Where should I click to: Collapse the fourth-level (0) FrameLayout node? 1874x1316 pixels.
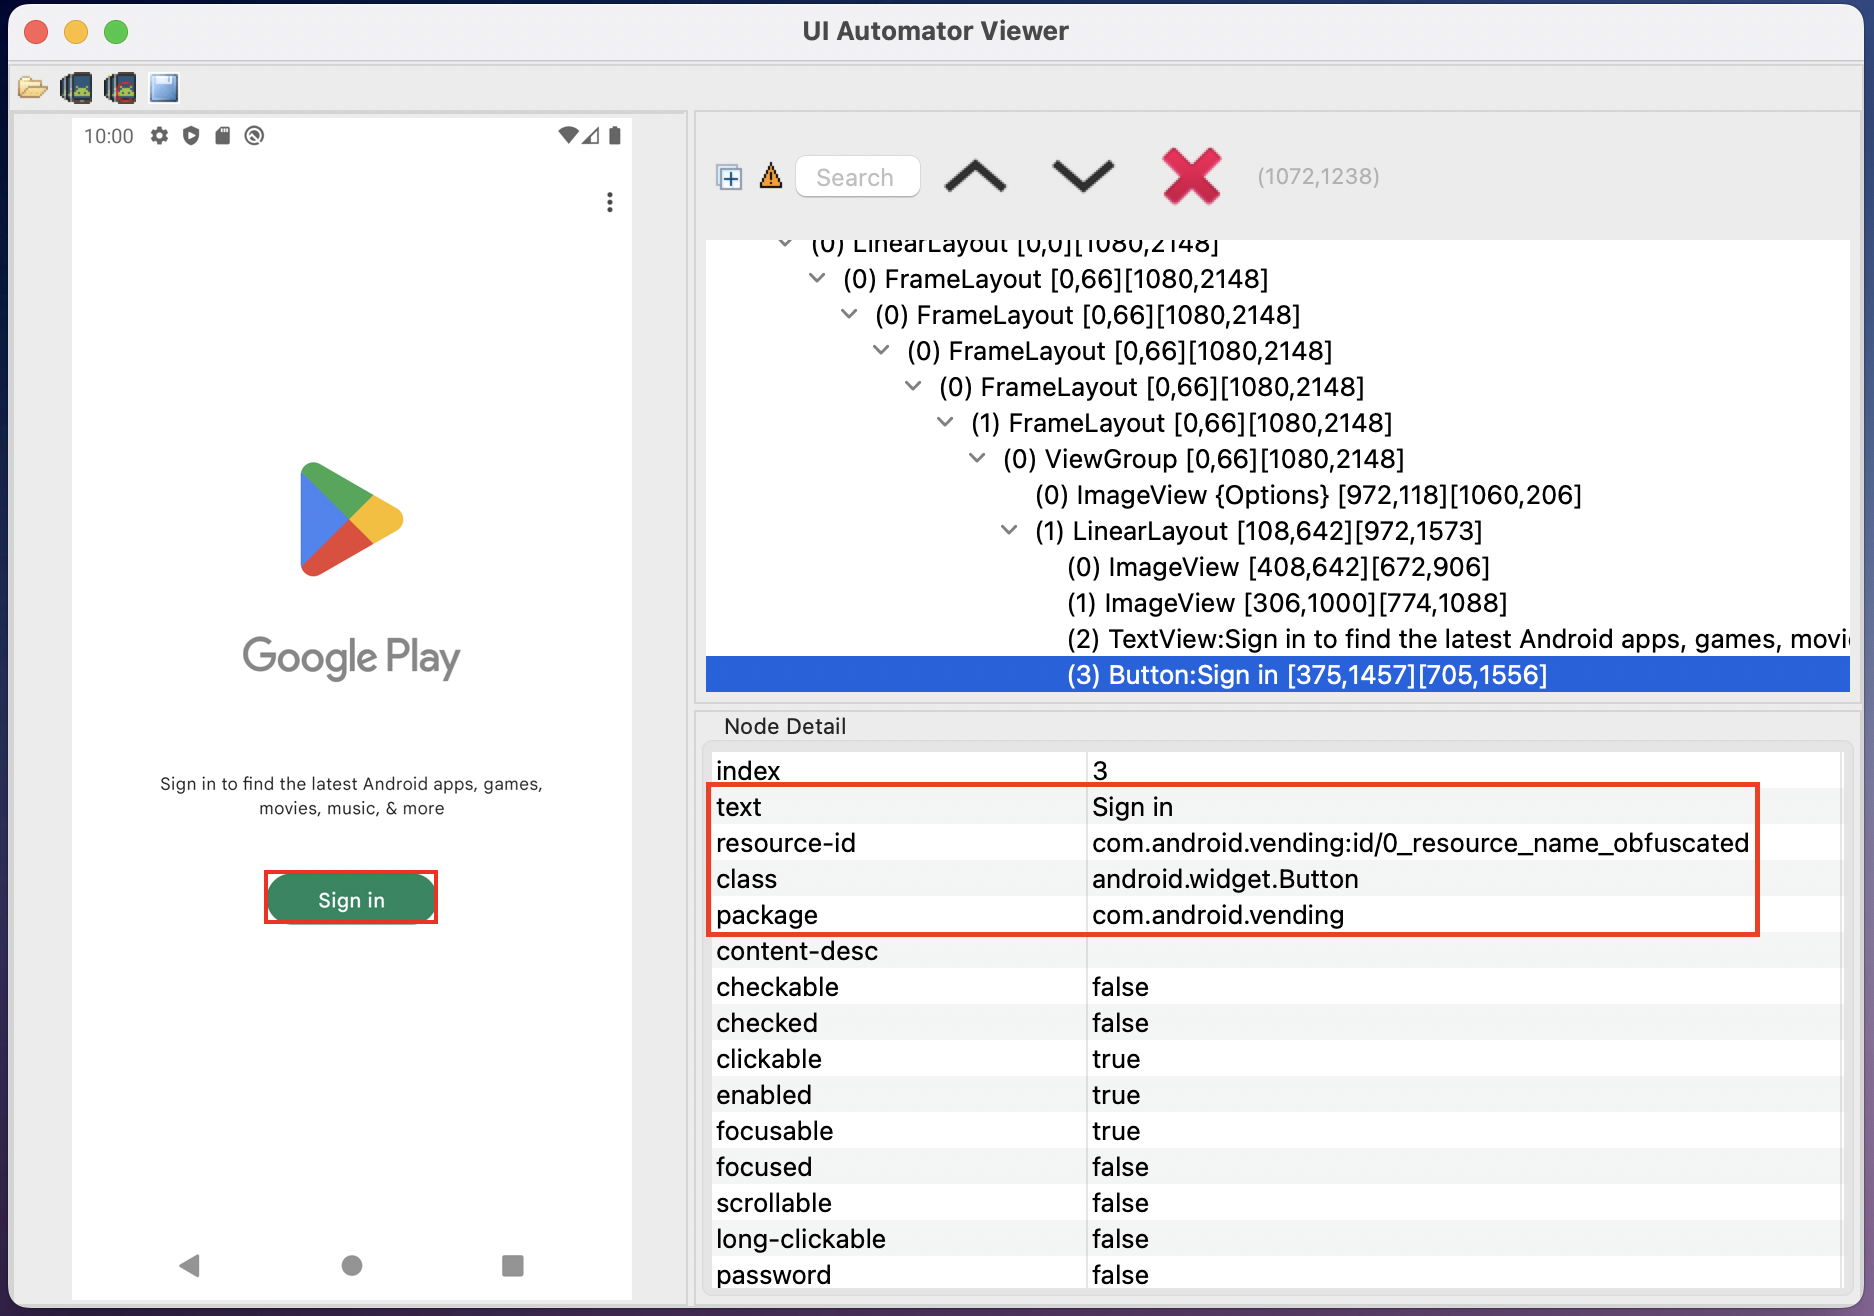[x=913, y=386]
